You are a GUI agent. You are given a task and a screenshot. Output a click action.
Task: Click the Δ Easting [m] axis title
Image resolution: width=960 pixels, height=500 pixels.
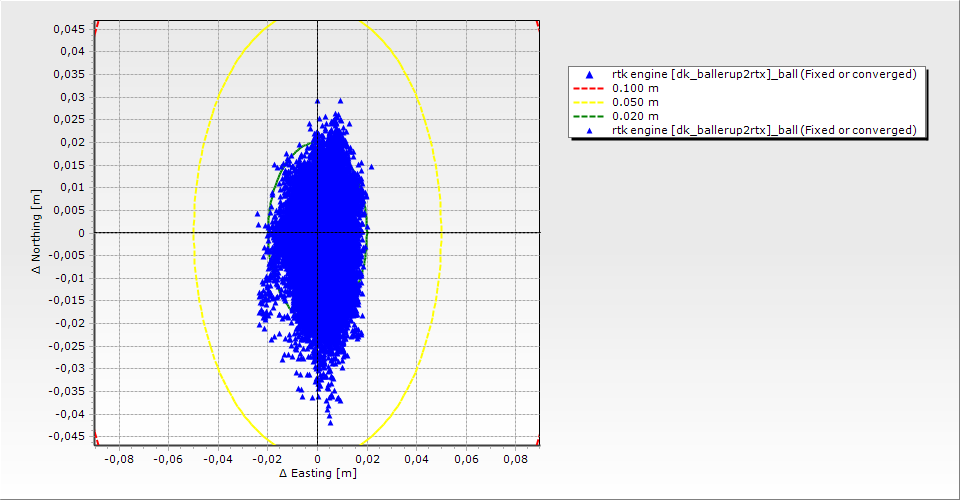point(318,473)
